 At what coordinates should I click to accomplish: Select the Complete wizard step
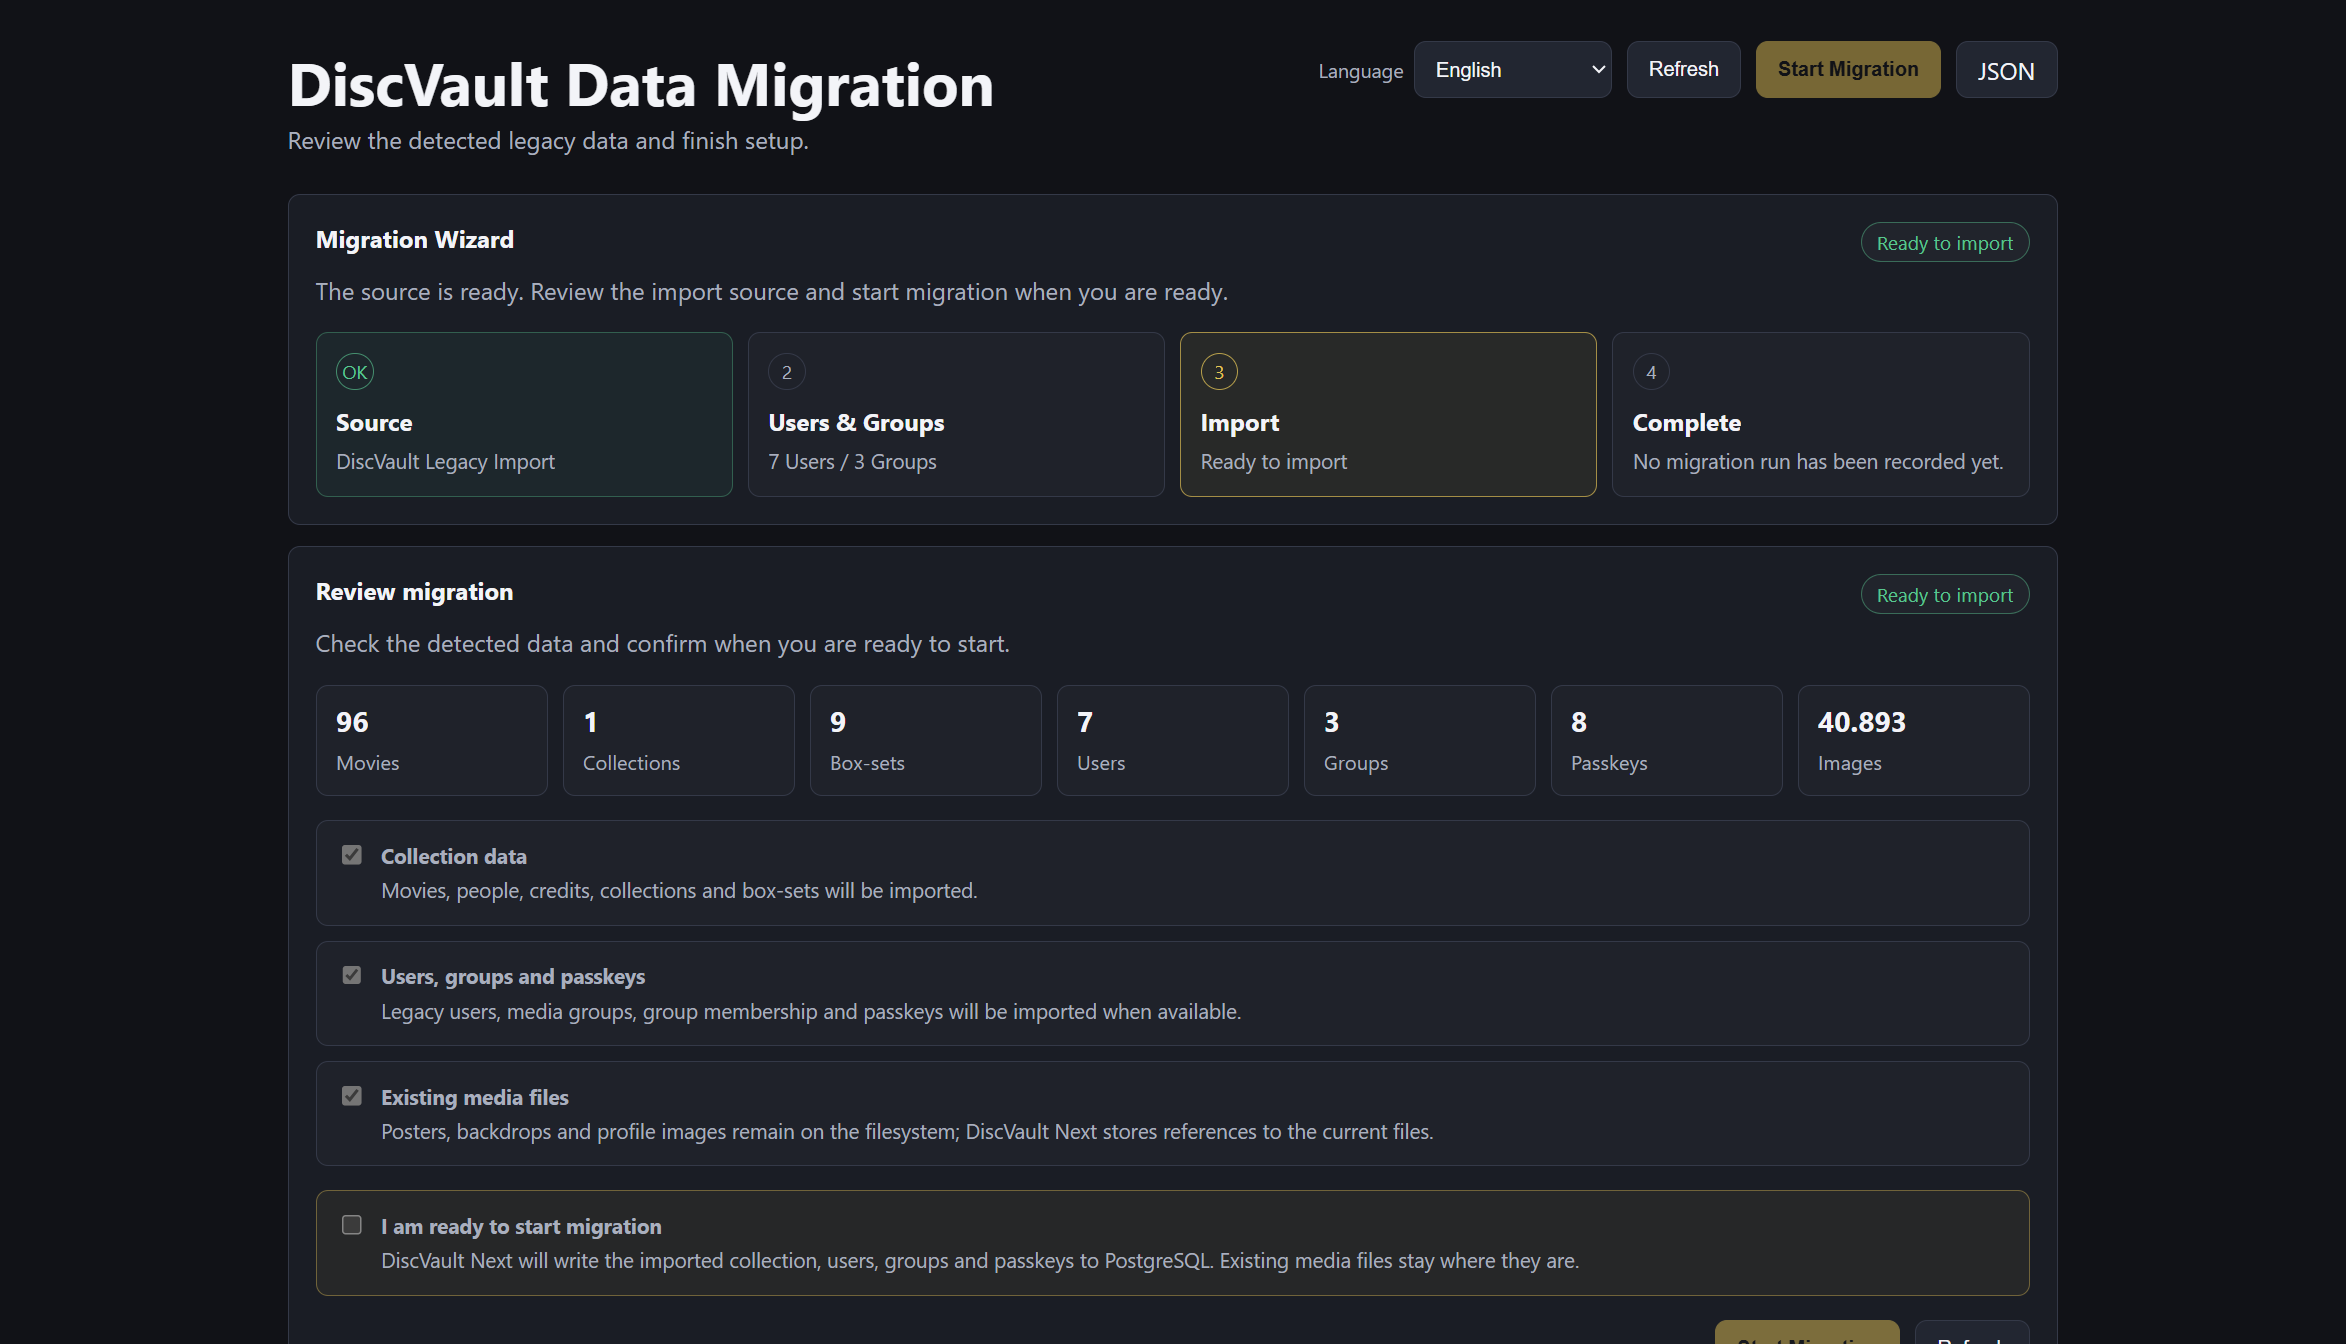[1820, 414]
